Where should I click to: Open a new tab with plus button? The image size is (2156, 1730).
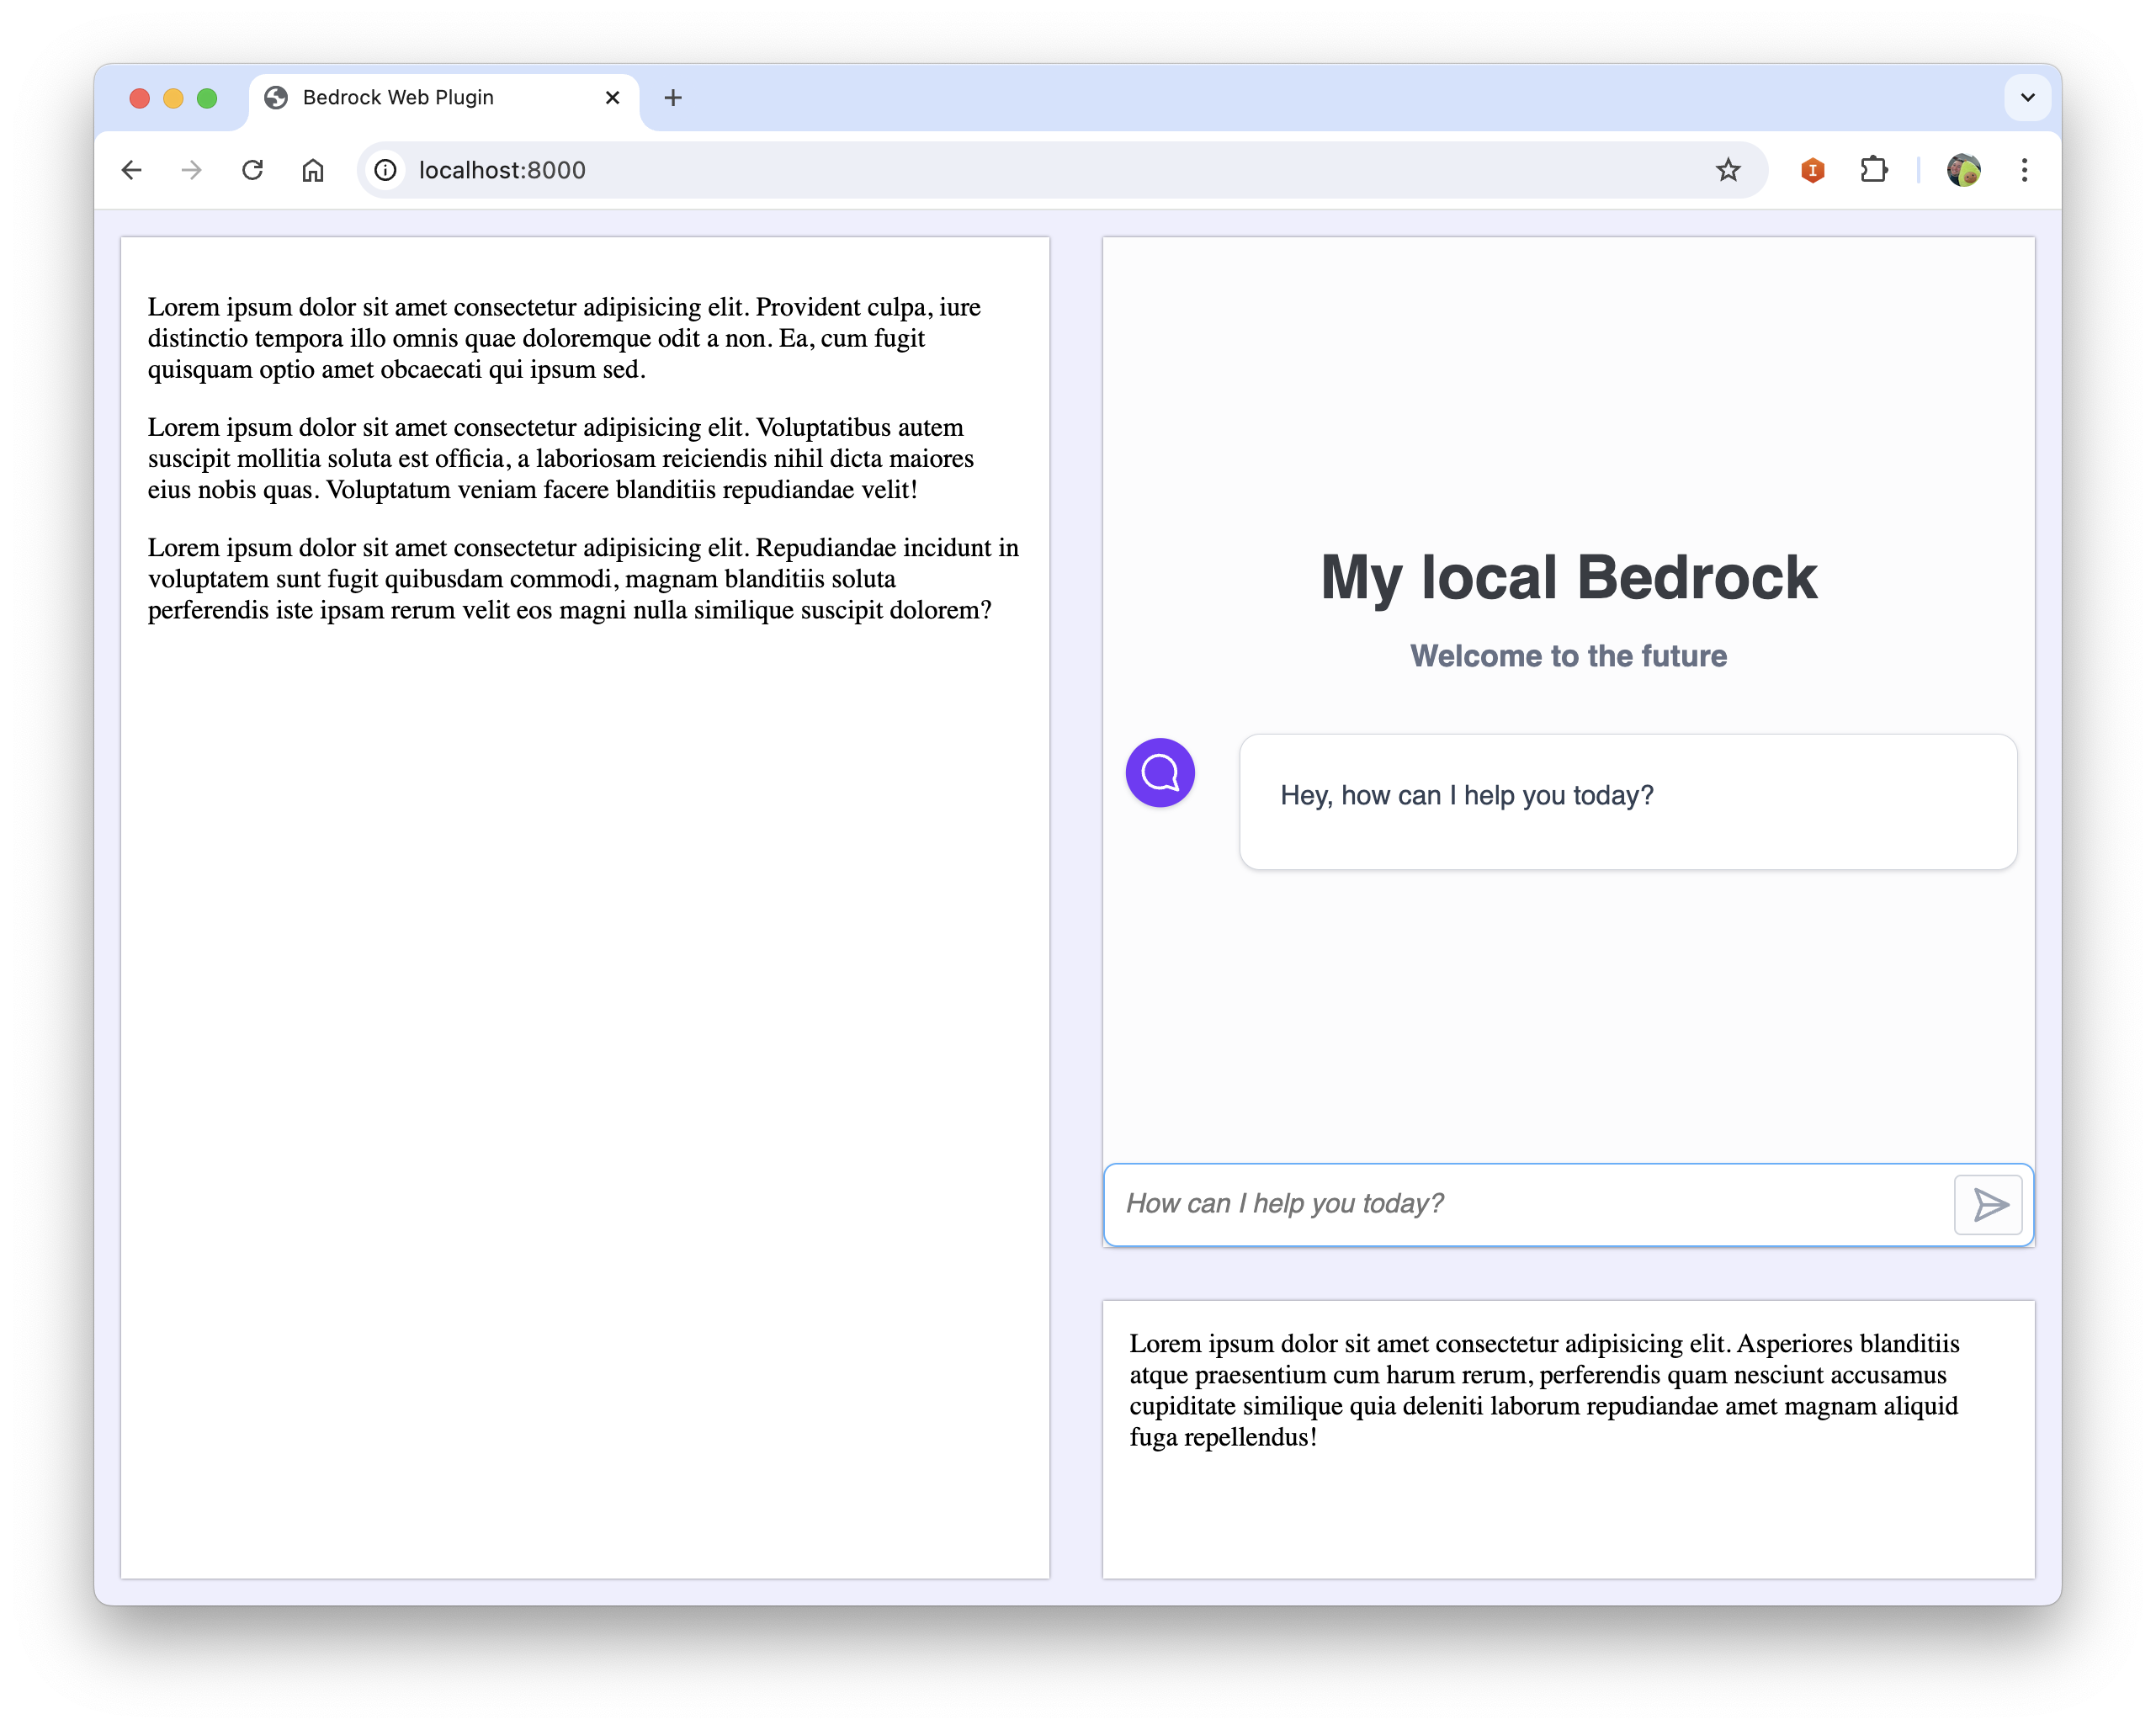(x=673, y=97)
